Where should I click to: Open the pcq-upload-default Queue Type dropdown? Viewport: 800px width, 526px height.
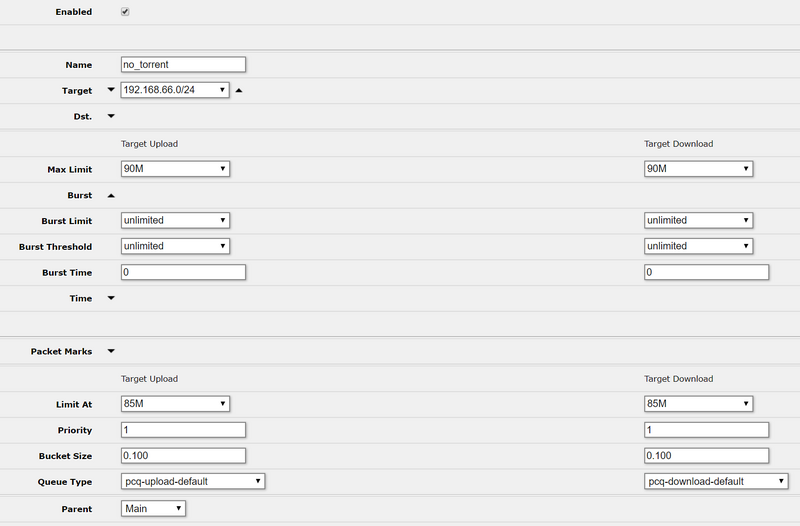193,481
